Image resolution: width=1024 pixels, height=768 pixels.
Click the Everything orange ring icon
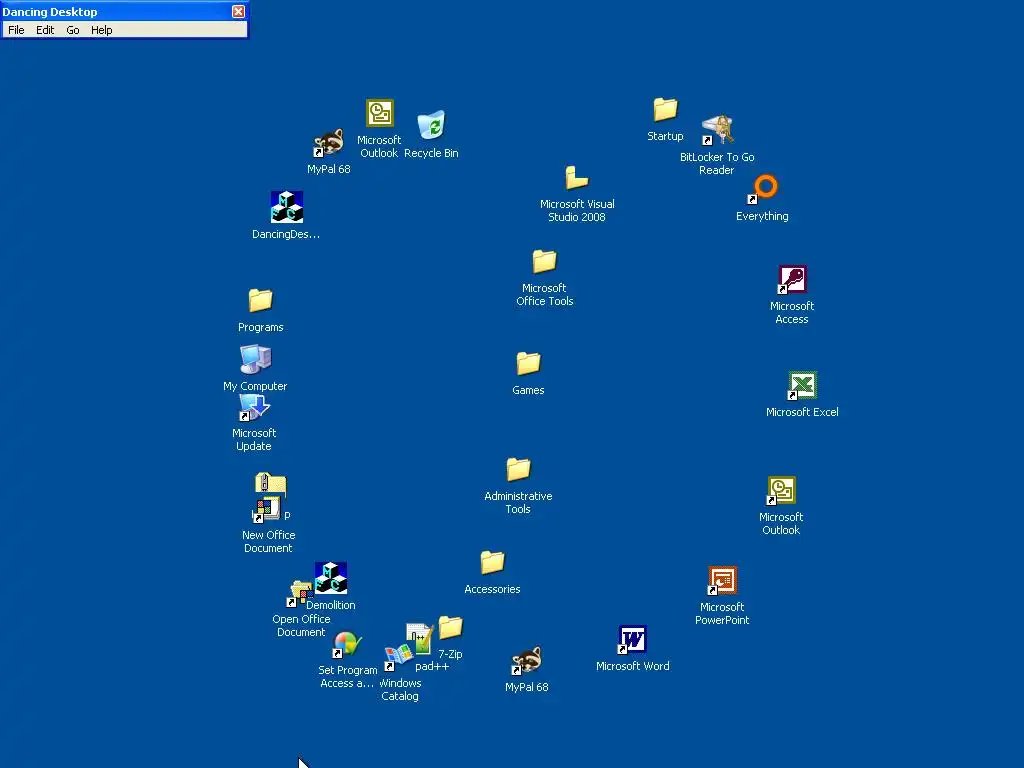coord(762,189)
